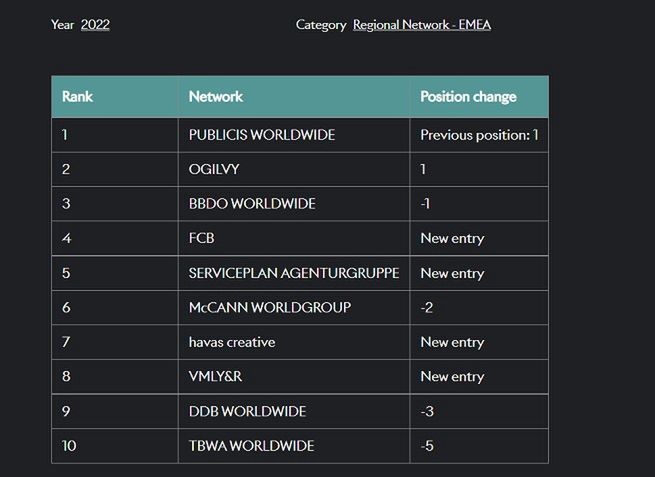Image resolution: width=655 pixels, height=477 pixels.
Task: Select the OGILVY network cell
Action: tap(215, 169)
